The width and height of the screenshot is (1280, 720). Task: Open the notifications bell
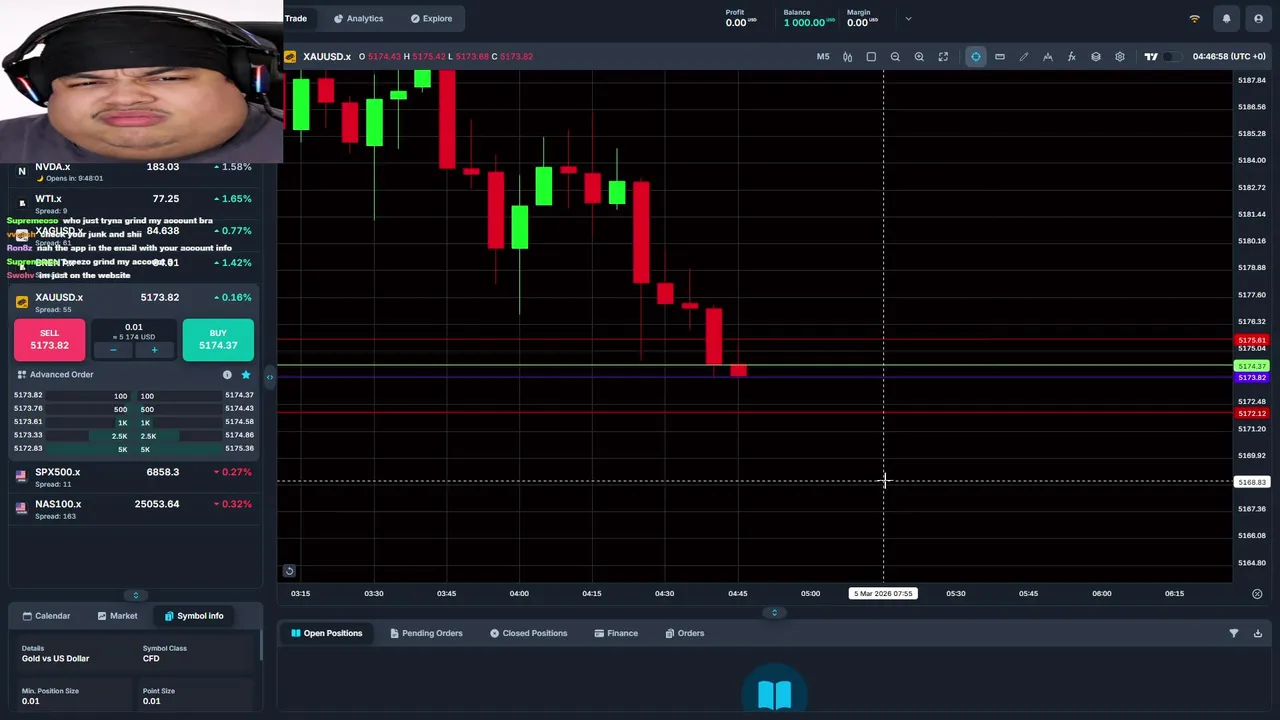point(1226,19)
